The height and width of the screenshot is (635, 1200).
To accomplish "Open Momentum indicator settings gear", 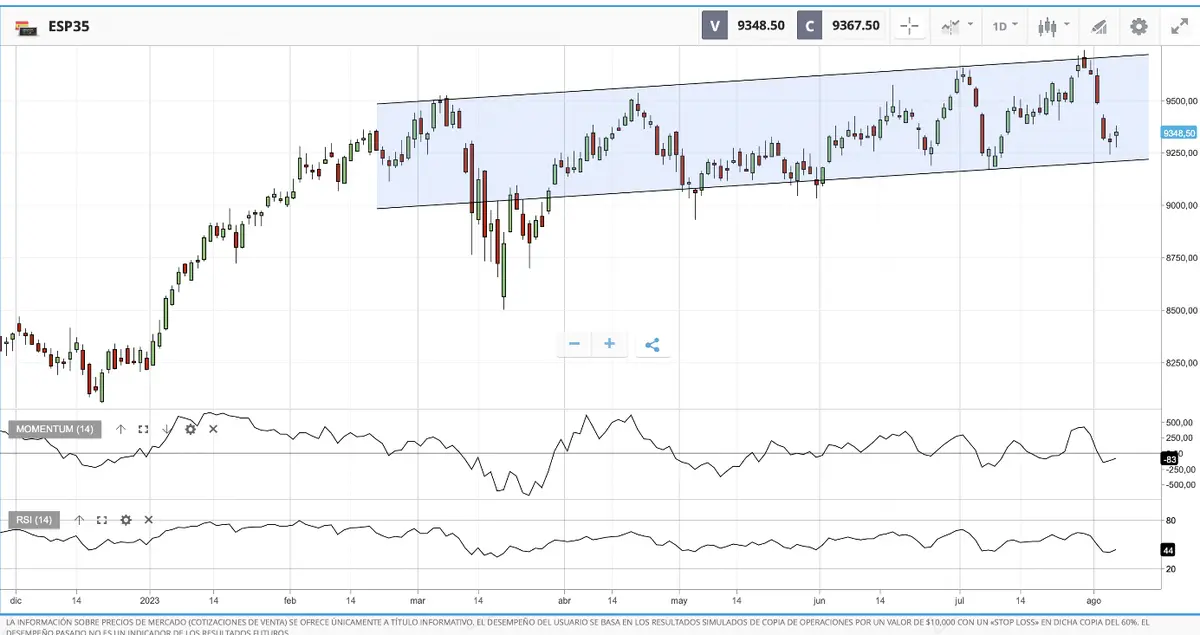I will pos(190,429).
